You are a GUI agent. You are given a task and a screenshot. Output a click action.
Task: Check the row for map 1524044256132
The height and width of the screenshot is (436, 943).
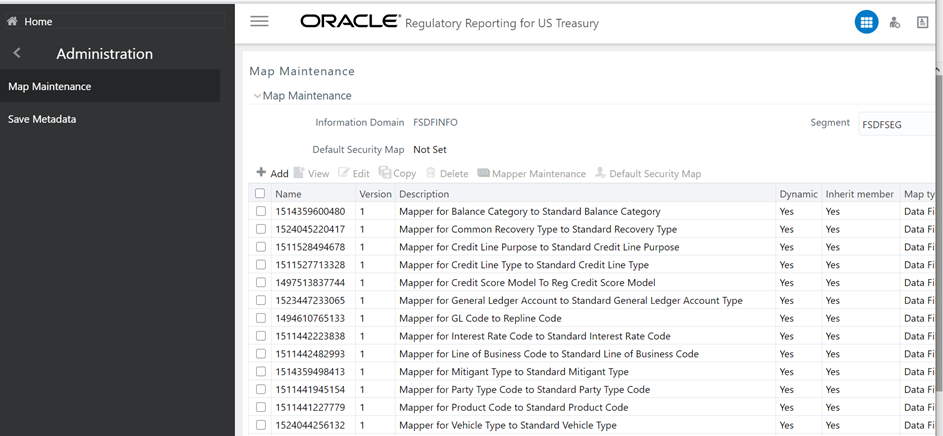260,425
